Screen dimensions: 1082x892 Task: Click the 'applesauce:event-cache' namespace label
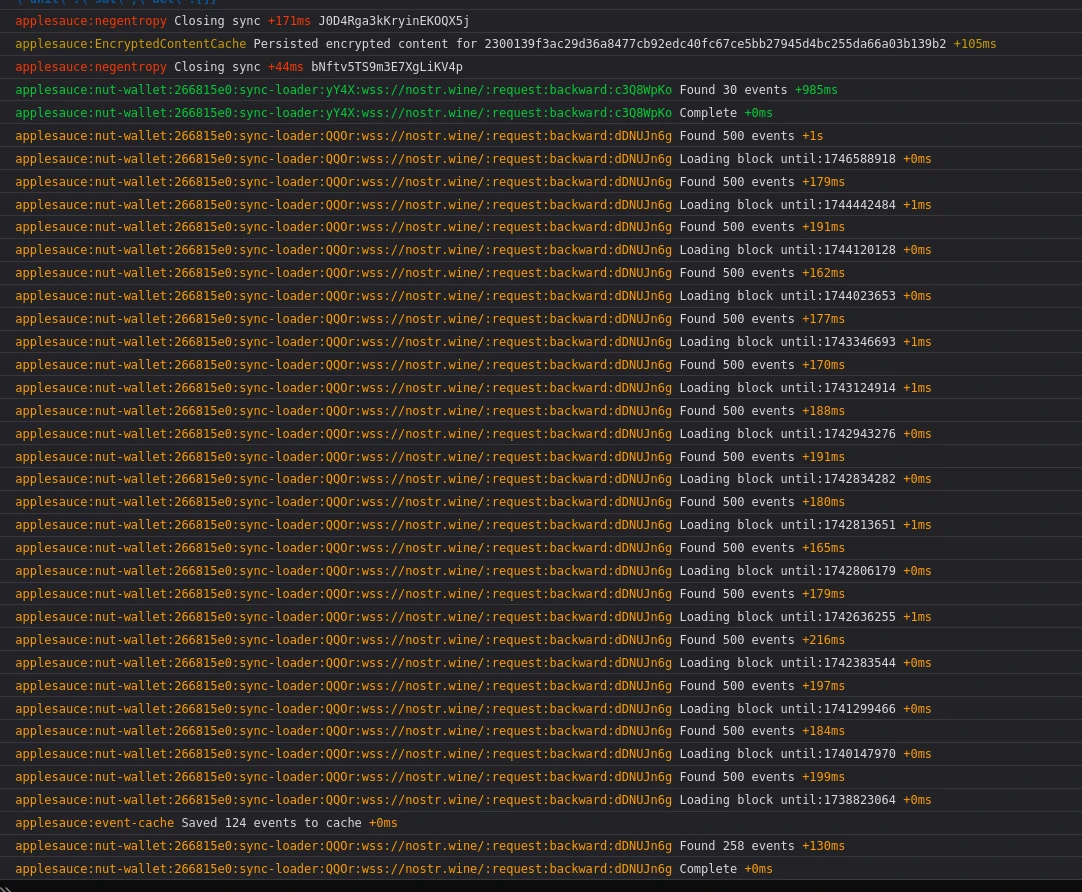pyautogui.click(x=95, y=823)
